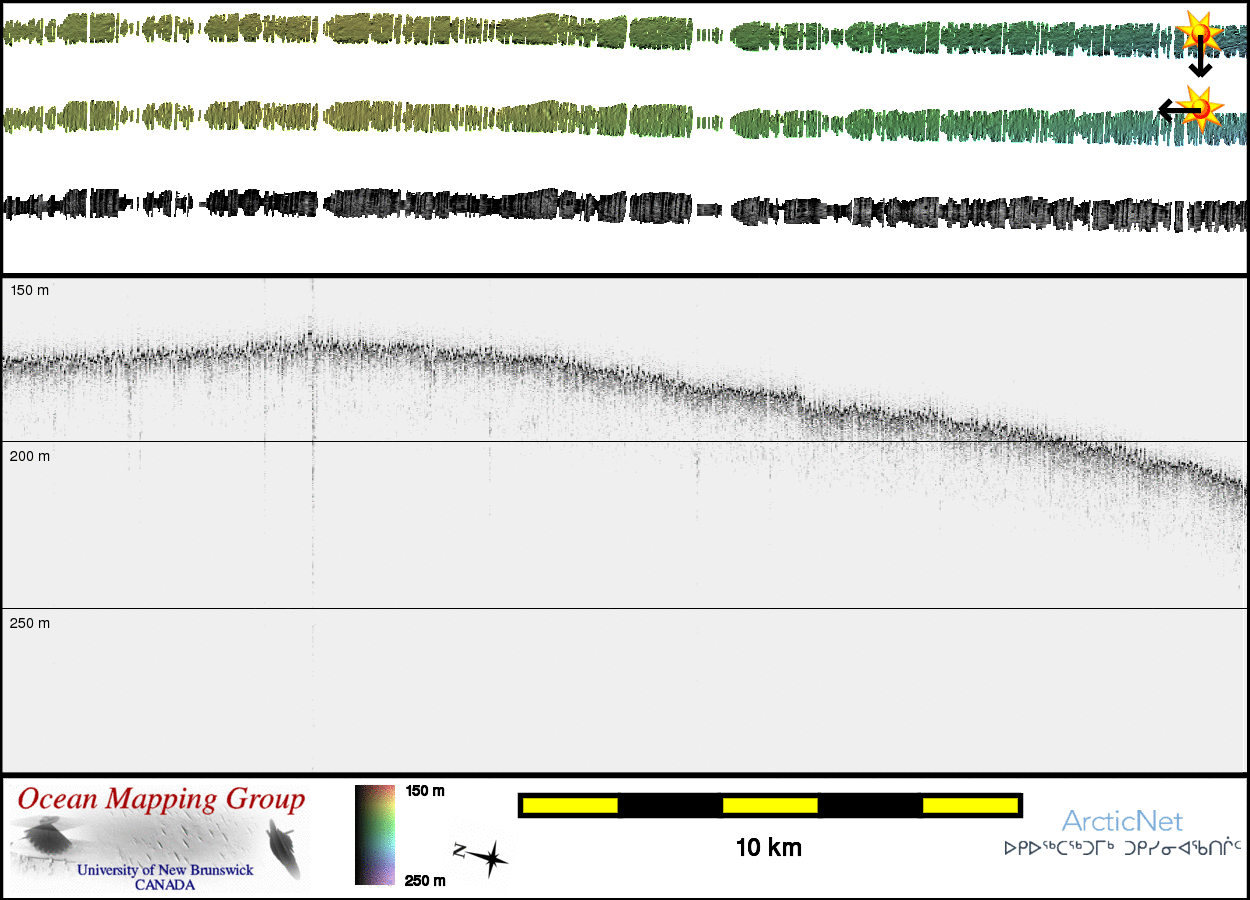Pick the depth color gradient legend

click(x=375, y=835)
